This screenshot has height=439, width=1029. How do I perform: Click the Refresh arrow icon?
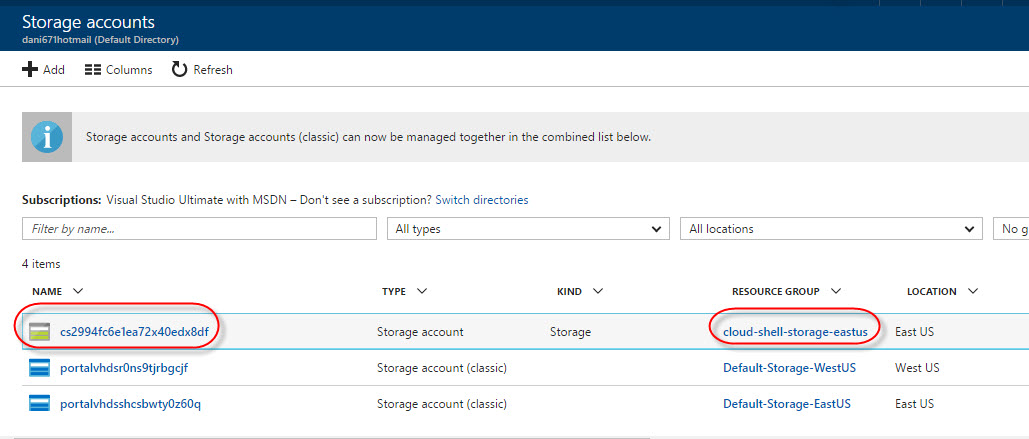click(180, 70)
